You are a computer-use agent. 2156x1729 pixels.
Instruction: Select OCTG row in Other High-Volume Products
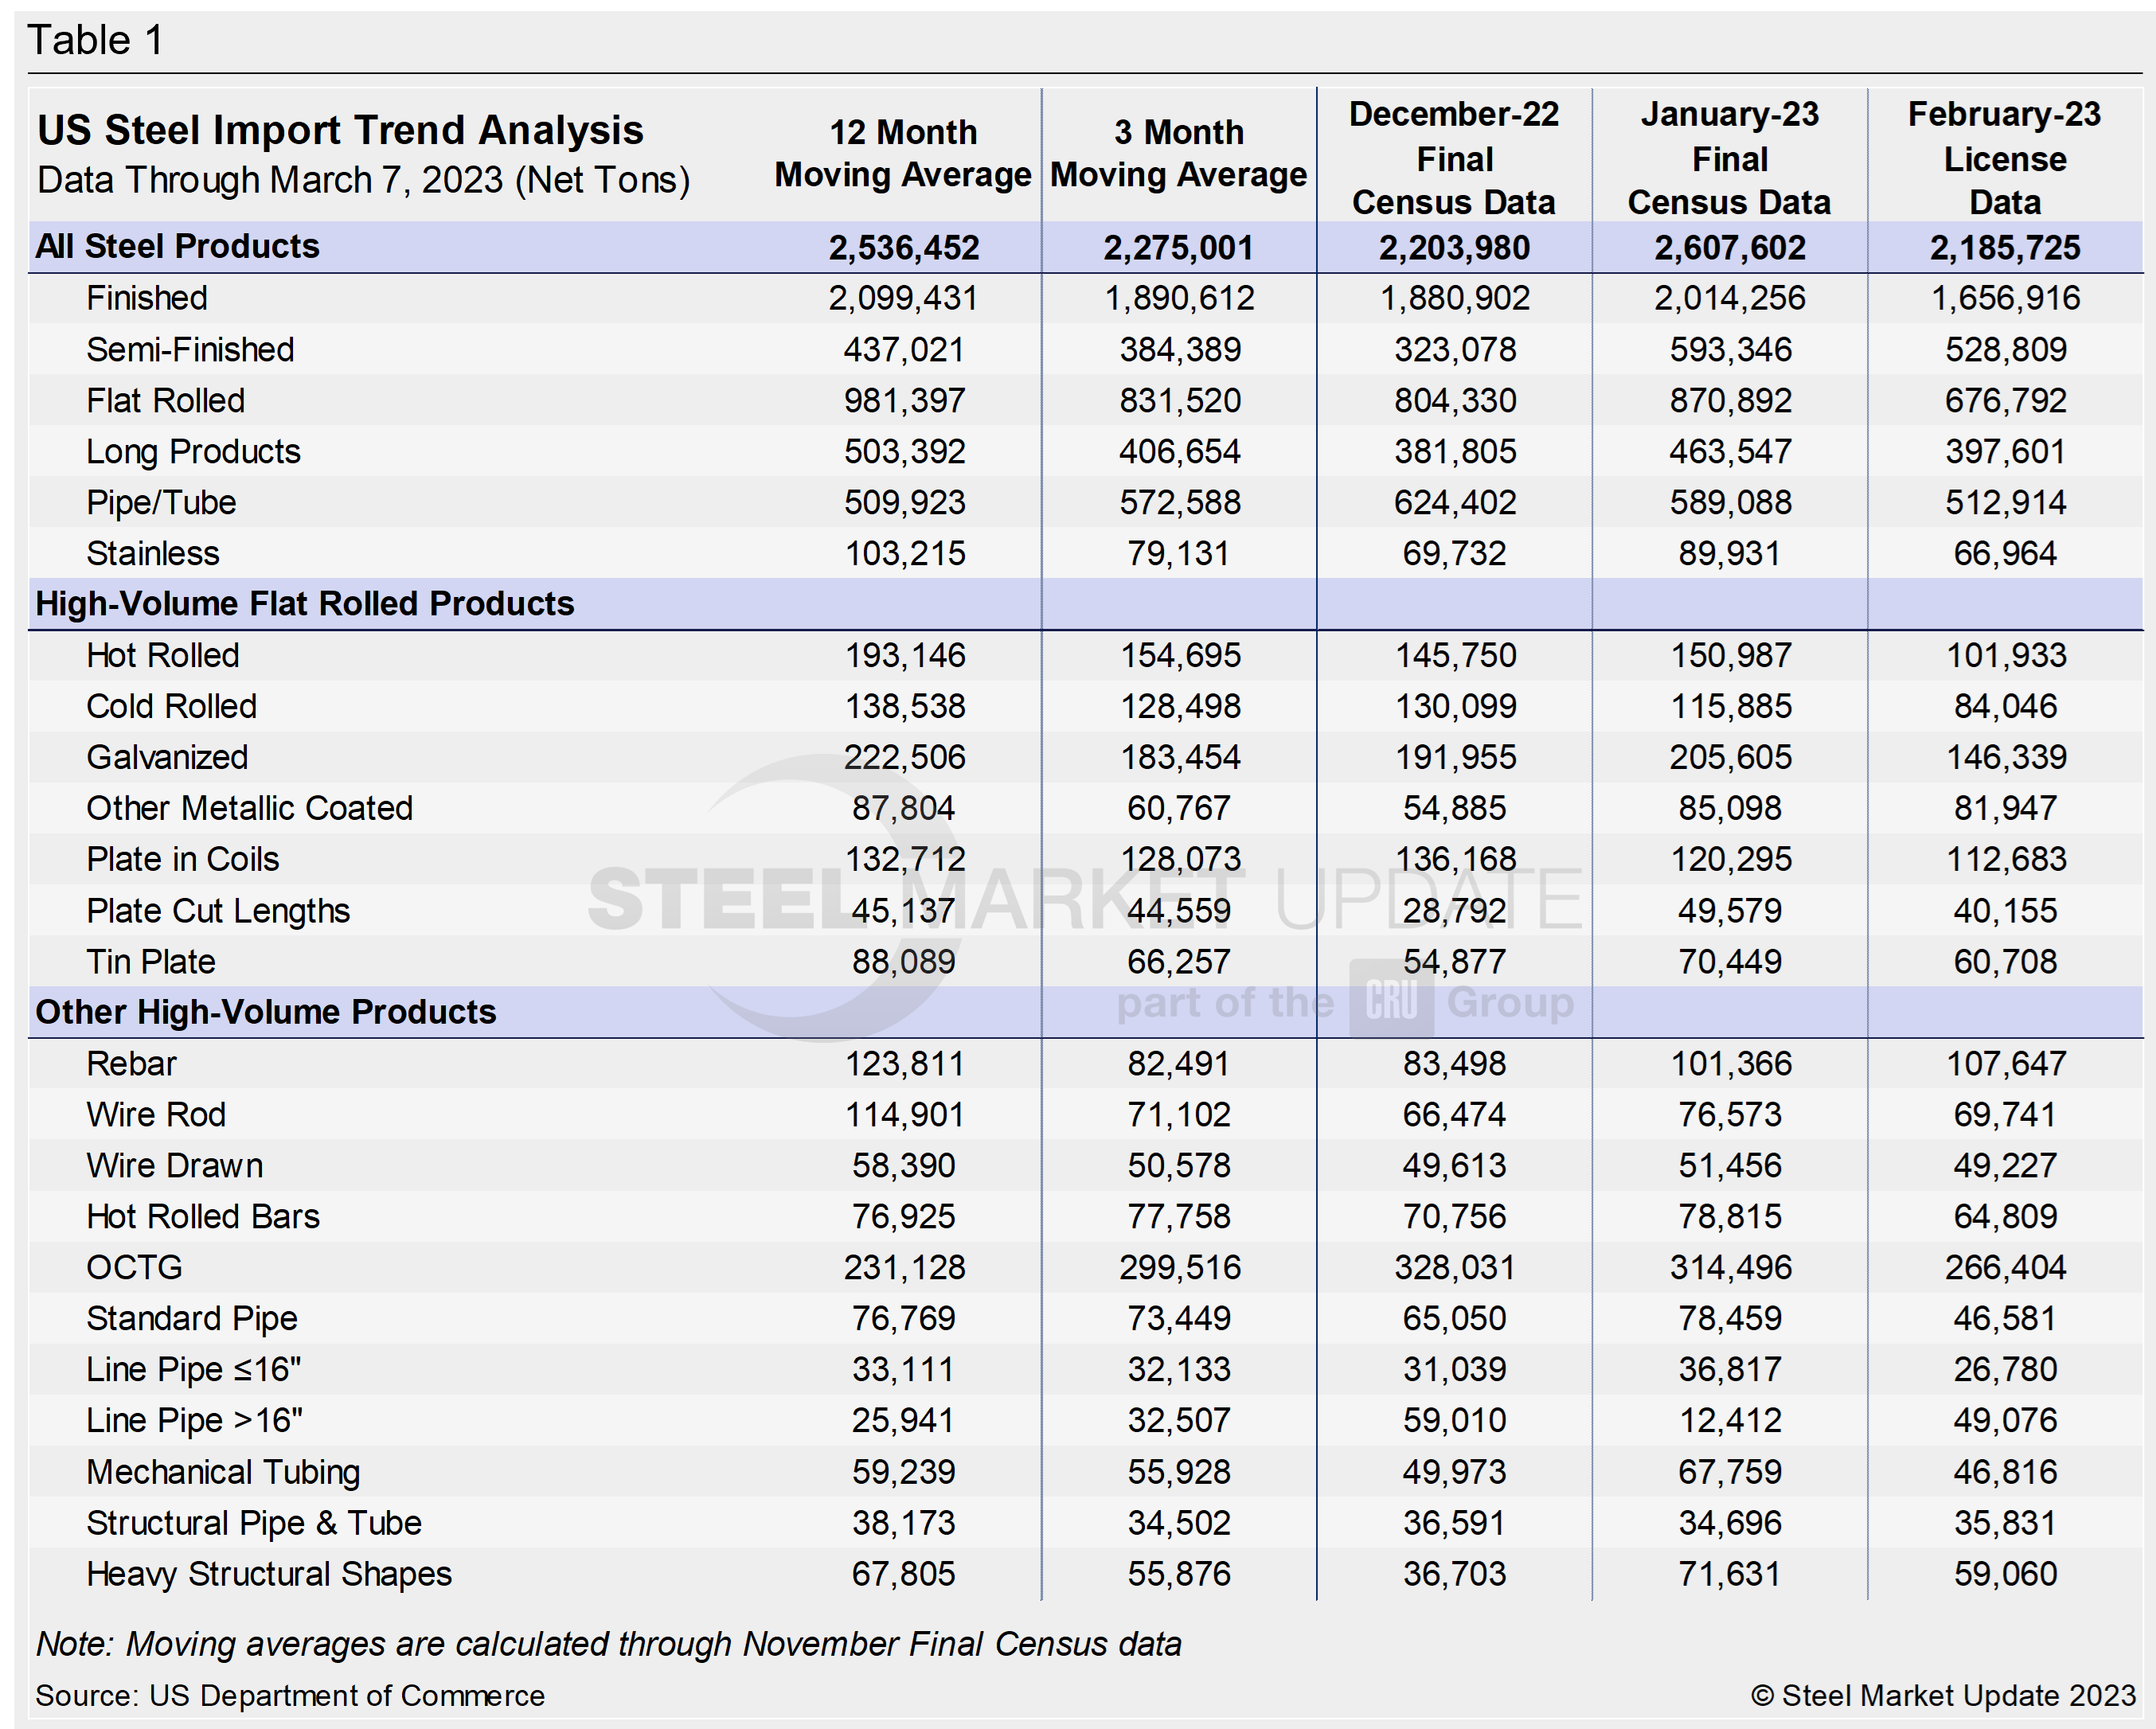pyautogui.click(x=1080, y=1275)
